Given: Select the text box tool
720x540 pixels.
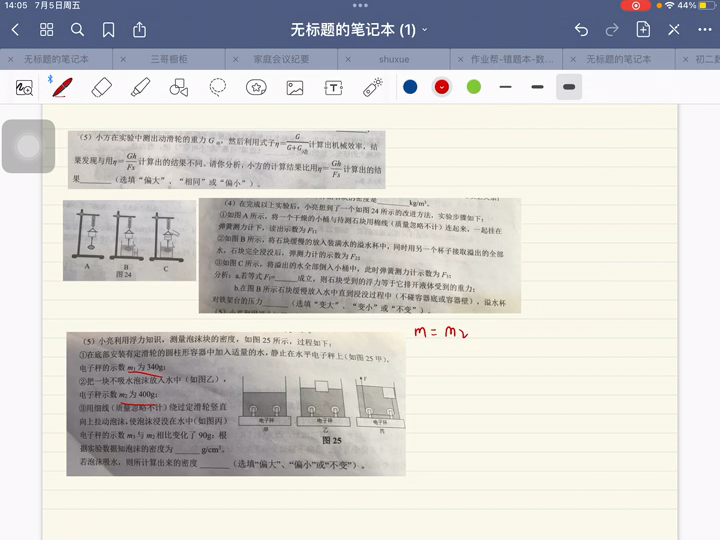Looking at the screenshot, I should 333,88.
